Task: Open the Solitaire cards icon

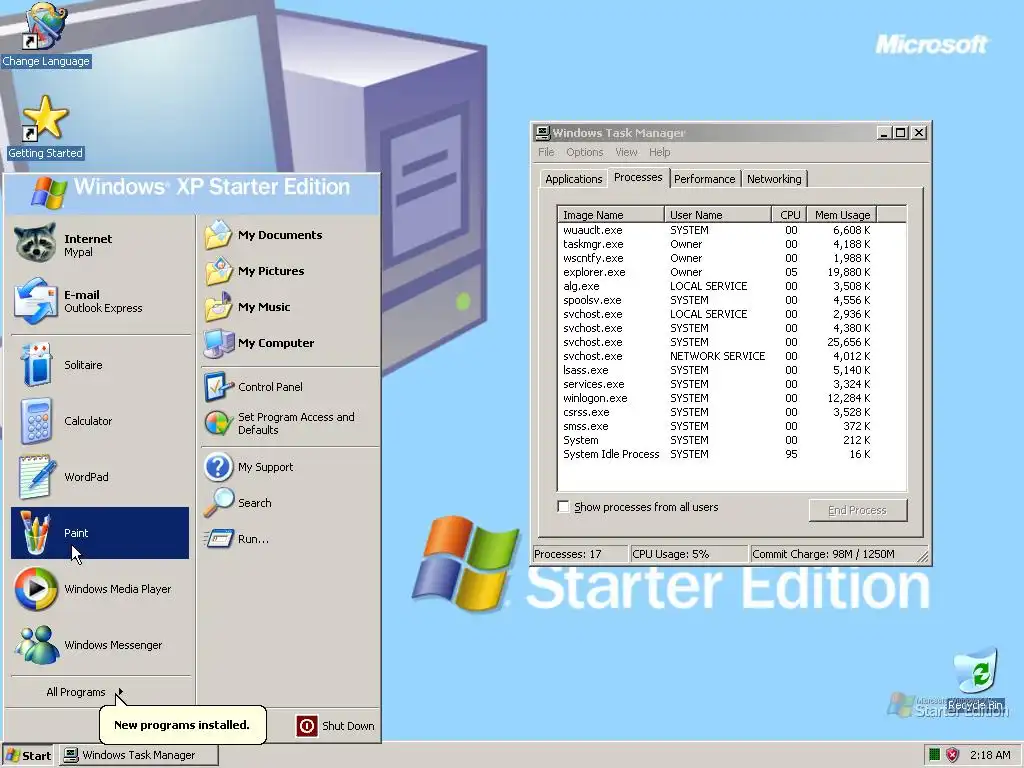Action: point(37,364)
